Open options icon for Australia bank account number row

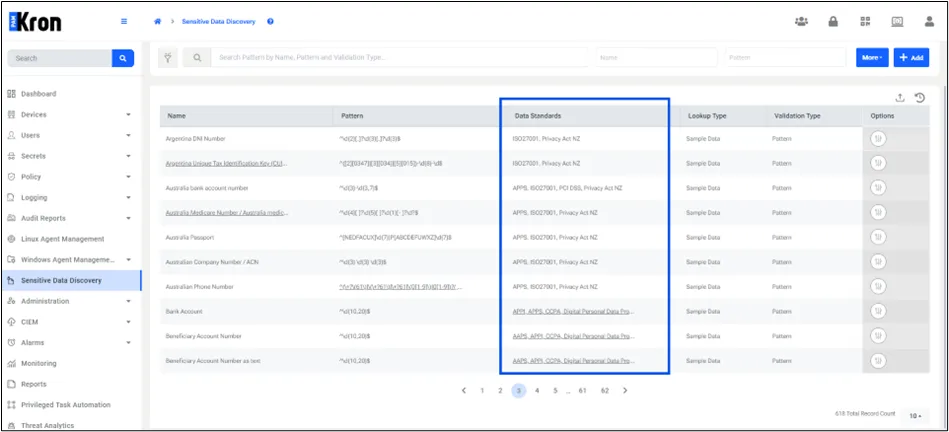pyautogui.click(x=878, y=188)
